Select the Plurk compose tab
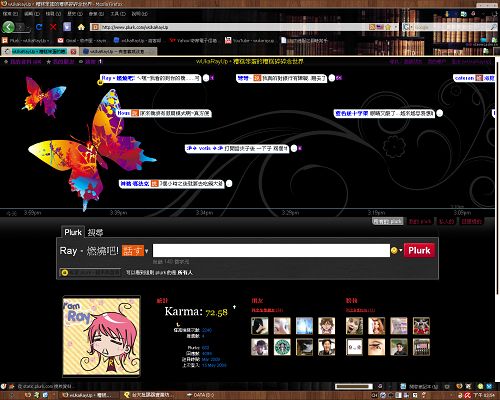 click(73, 232)
